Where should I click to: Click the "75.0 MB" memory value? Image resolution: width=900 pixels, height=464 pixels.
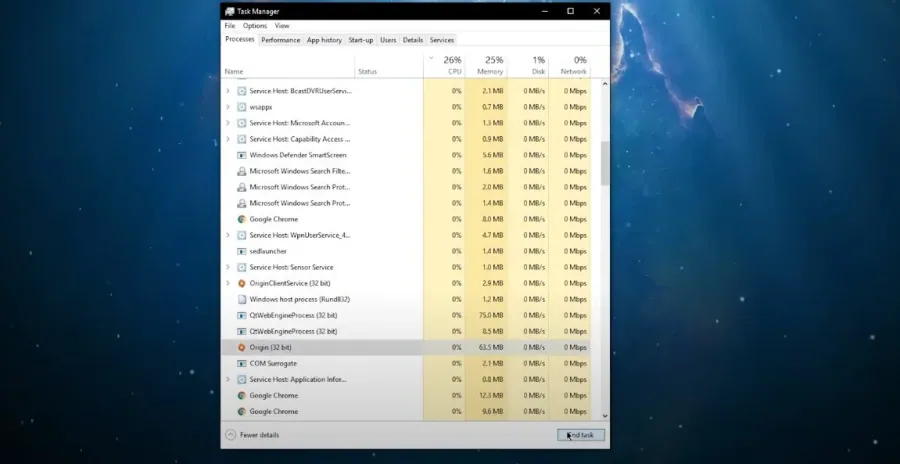point(491,315)
